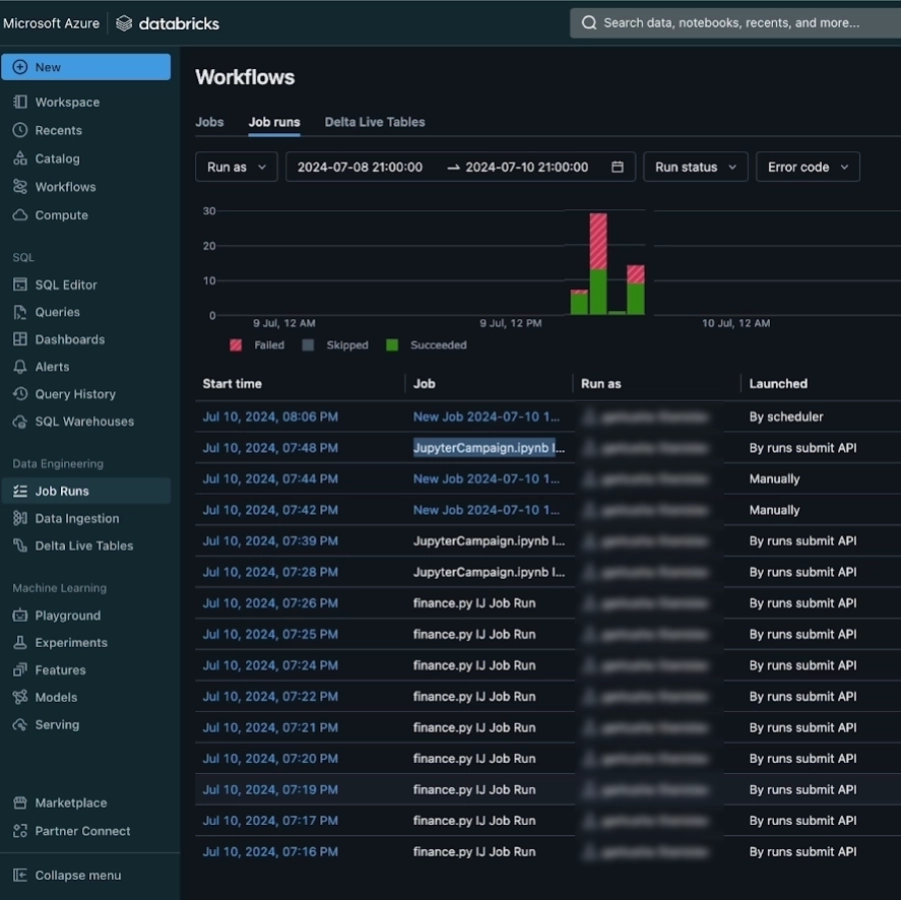Expand the Error code dropdown
This screenshot has height=900, width=901.
(x=807, y=167)
